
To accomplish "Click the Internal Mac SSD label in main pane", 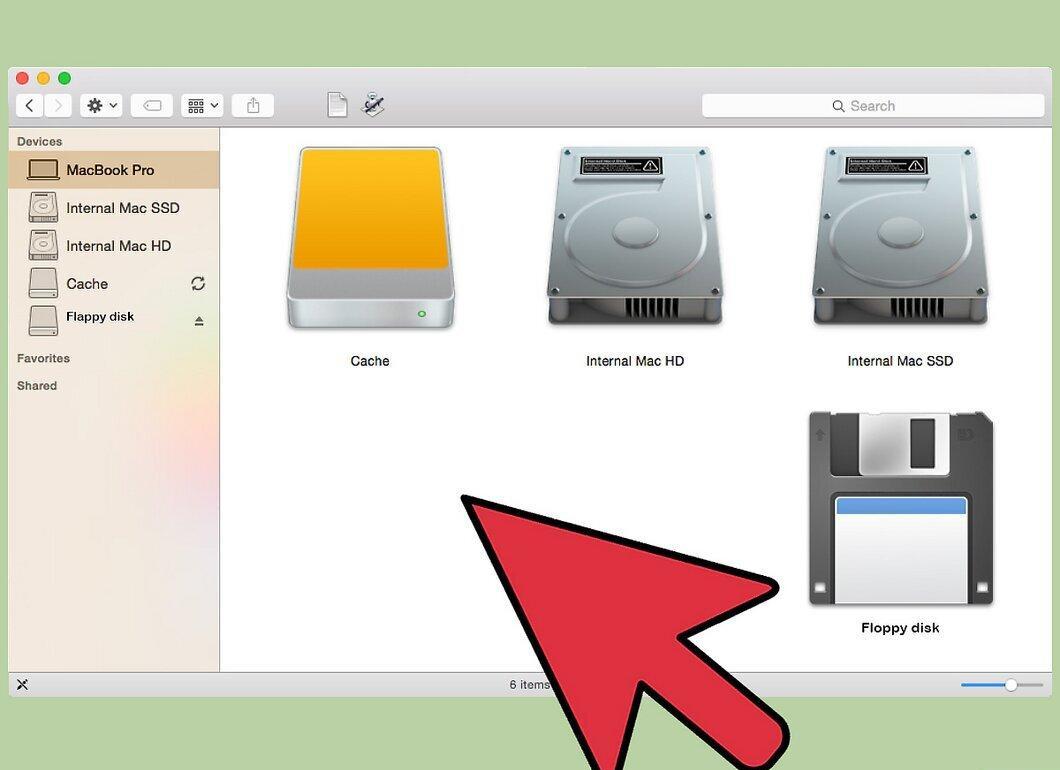I will tap(900, 361).
